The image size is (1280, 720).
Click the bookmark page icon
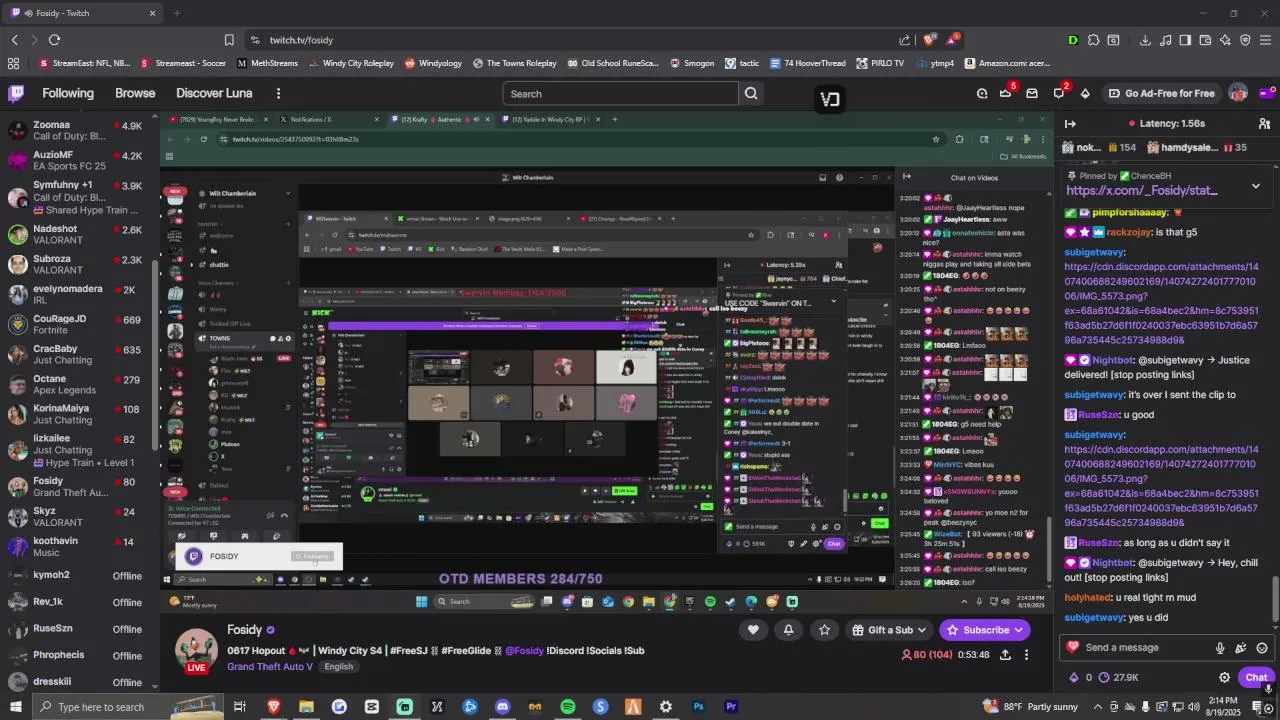pos(229,40)
